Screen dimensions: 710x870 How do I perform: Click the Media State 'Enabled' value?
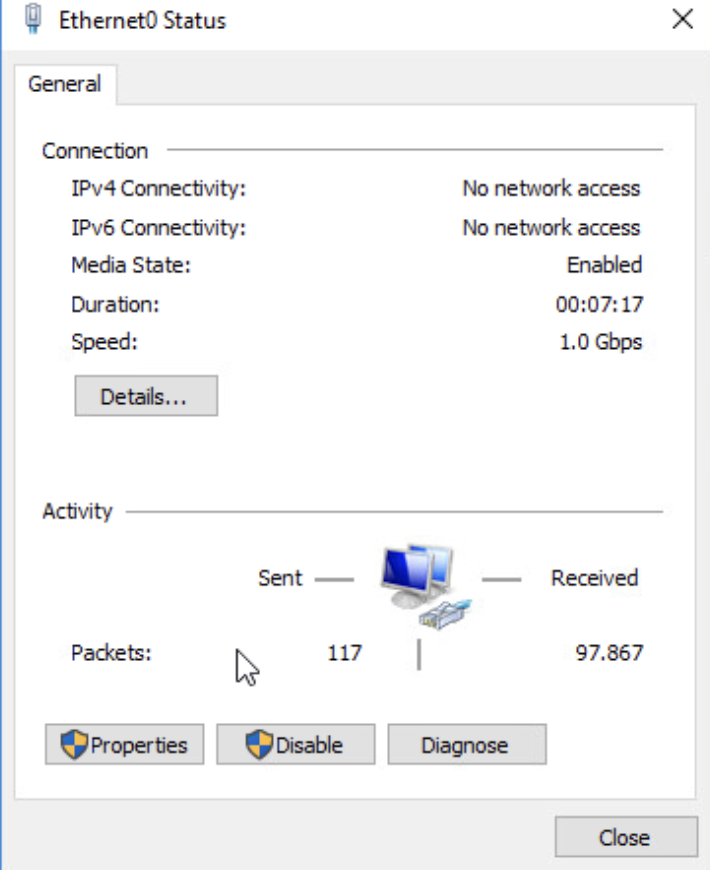604,265
